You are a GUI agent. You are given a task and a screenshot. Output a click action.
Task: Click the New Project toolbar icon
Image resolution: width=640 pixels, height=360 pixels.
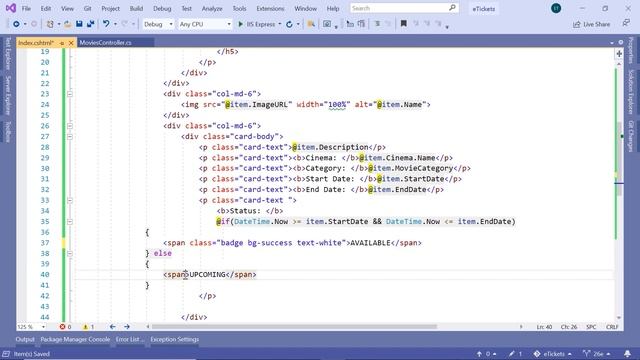coord(50,24)
